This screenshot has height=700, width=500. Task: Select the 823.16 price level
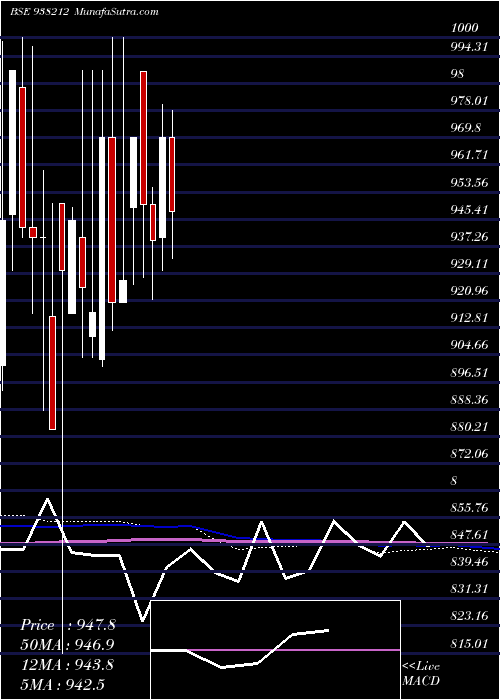pyautogui.click(x=469, y=617)
